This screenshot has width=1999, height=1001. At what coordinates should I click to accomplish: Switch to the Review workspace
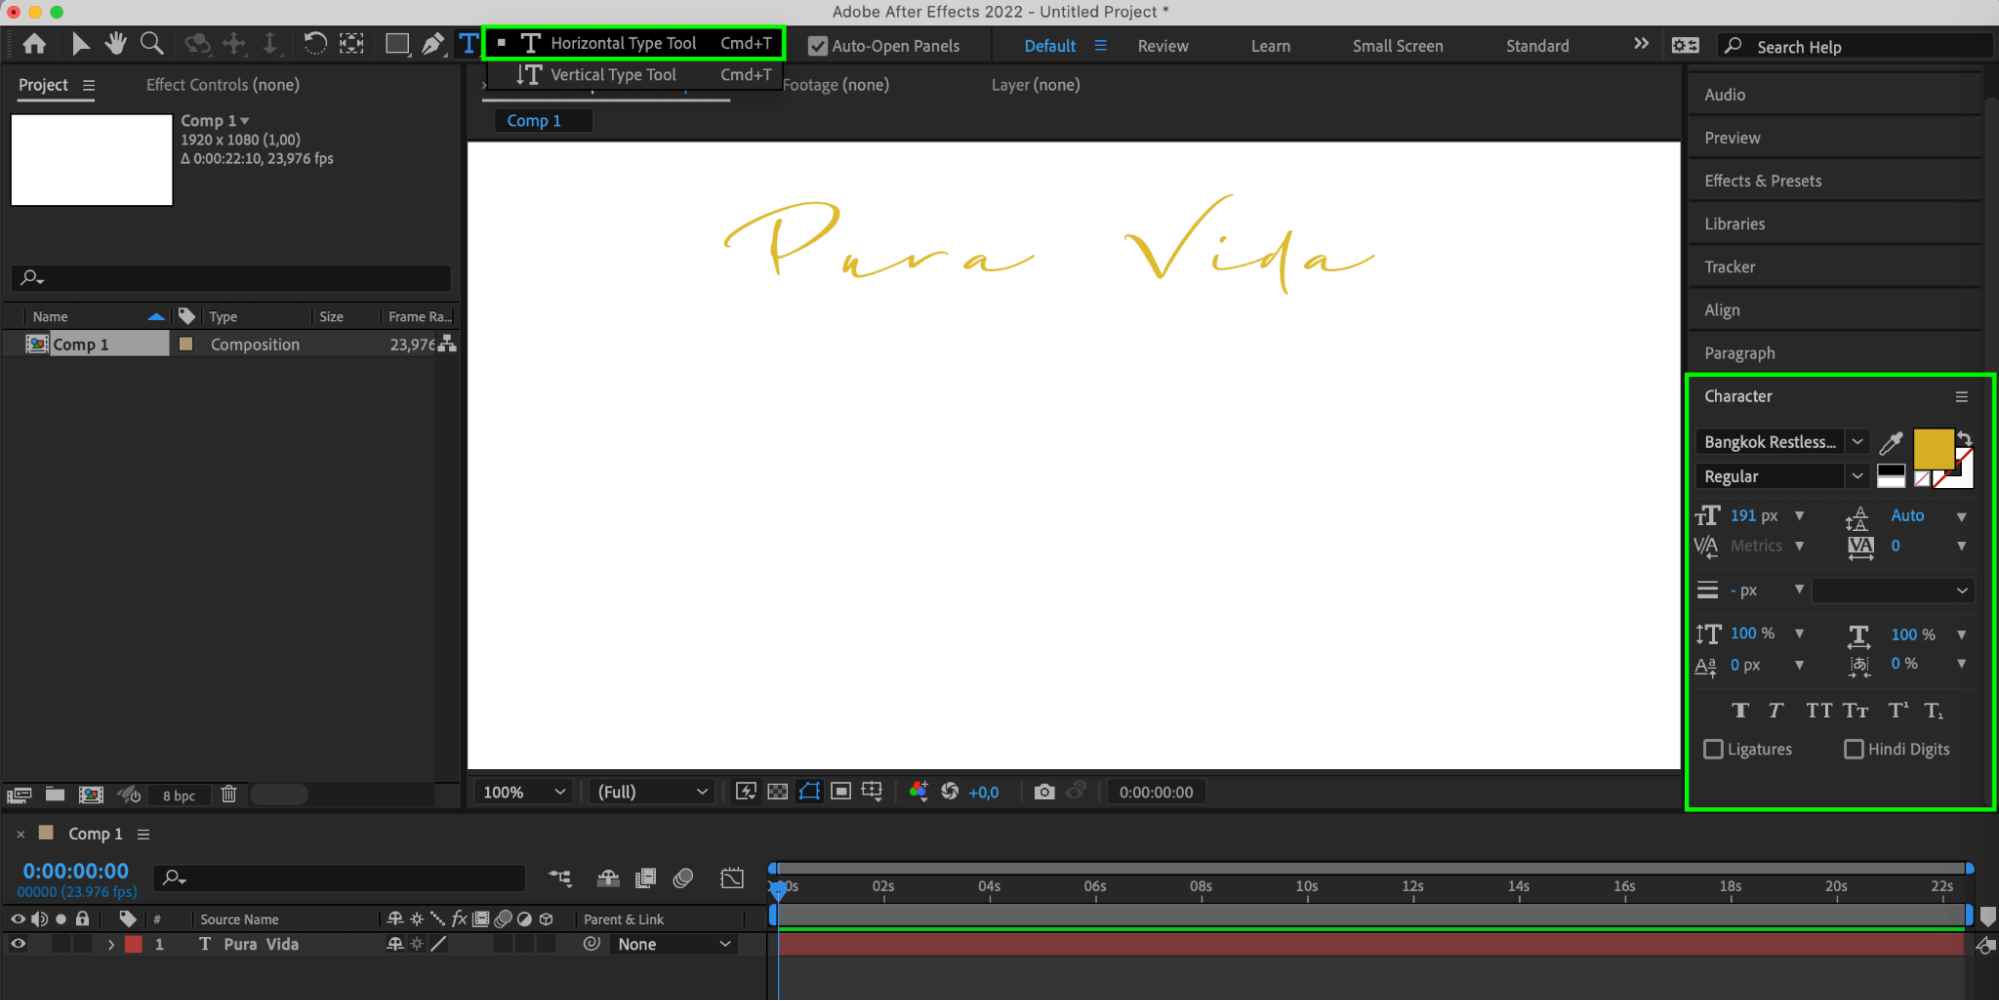1163,46
